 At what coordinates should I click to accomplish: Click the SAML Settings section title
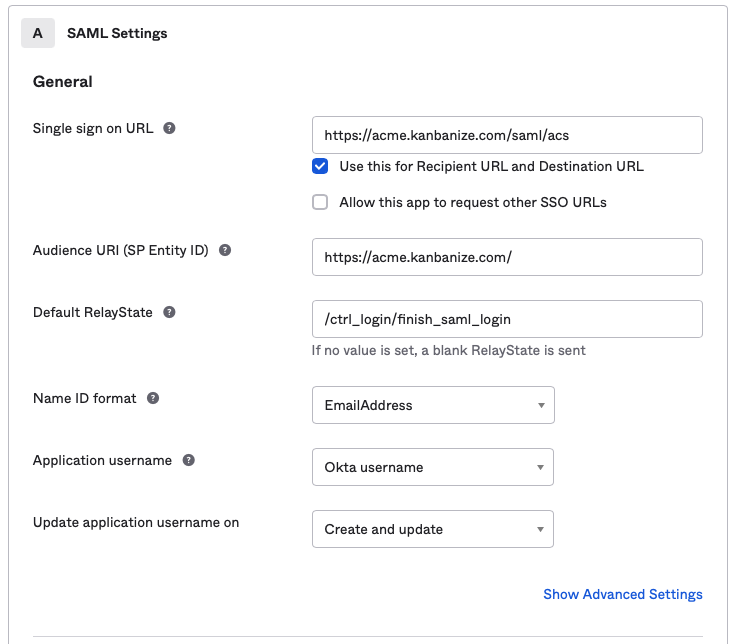click(117, 33)
